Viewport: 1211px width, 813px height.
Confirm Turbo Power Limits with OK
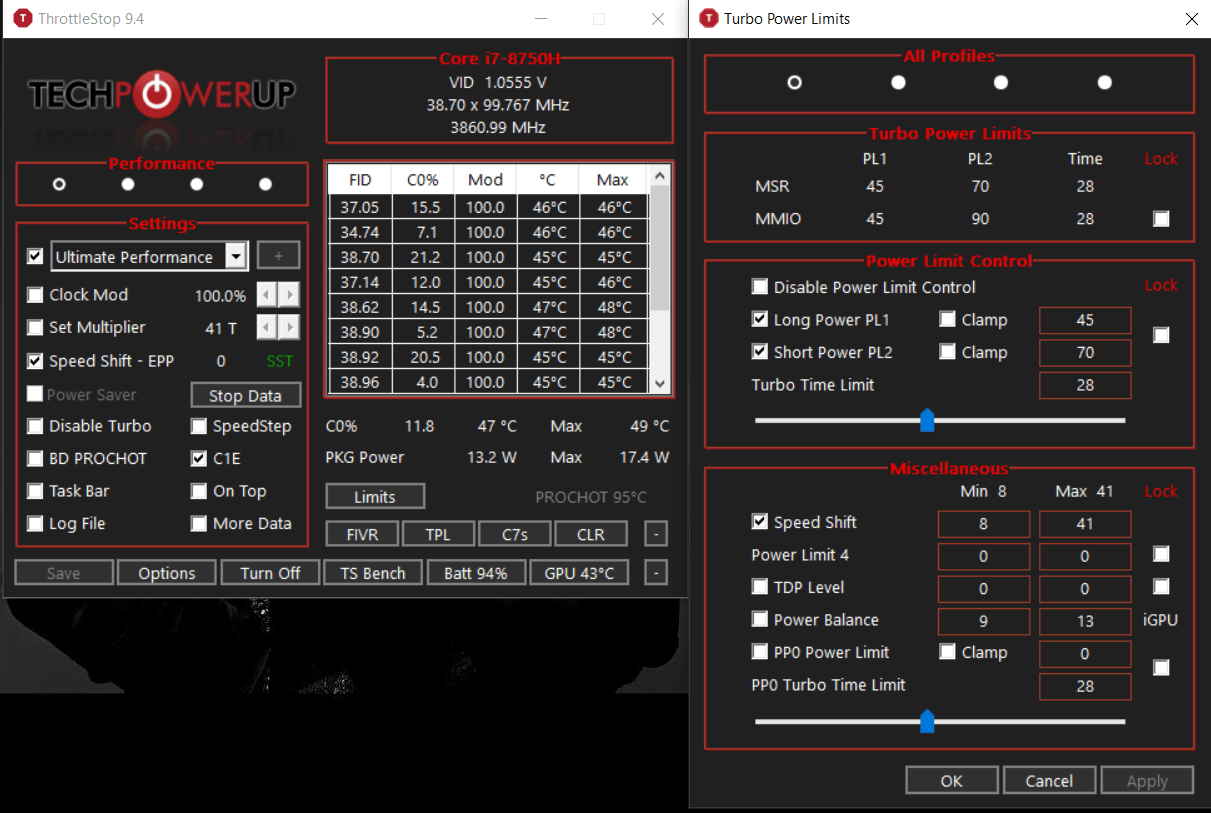[951, 779]
